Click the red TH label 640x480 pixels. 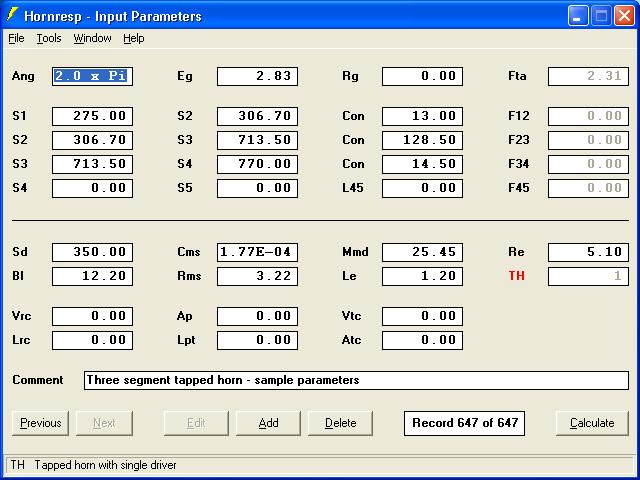click(x=516, y=276)
